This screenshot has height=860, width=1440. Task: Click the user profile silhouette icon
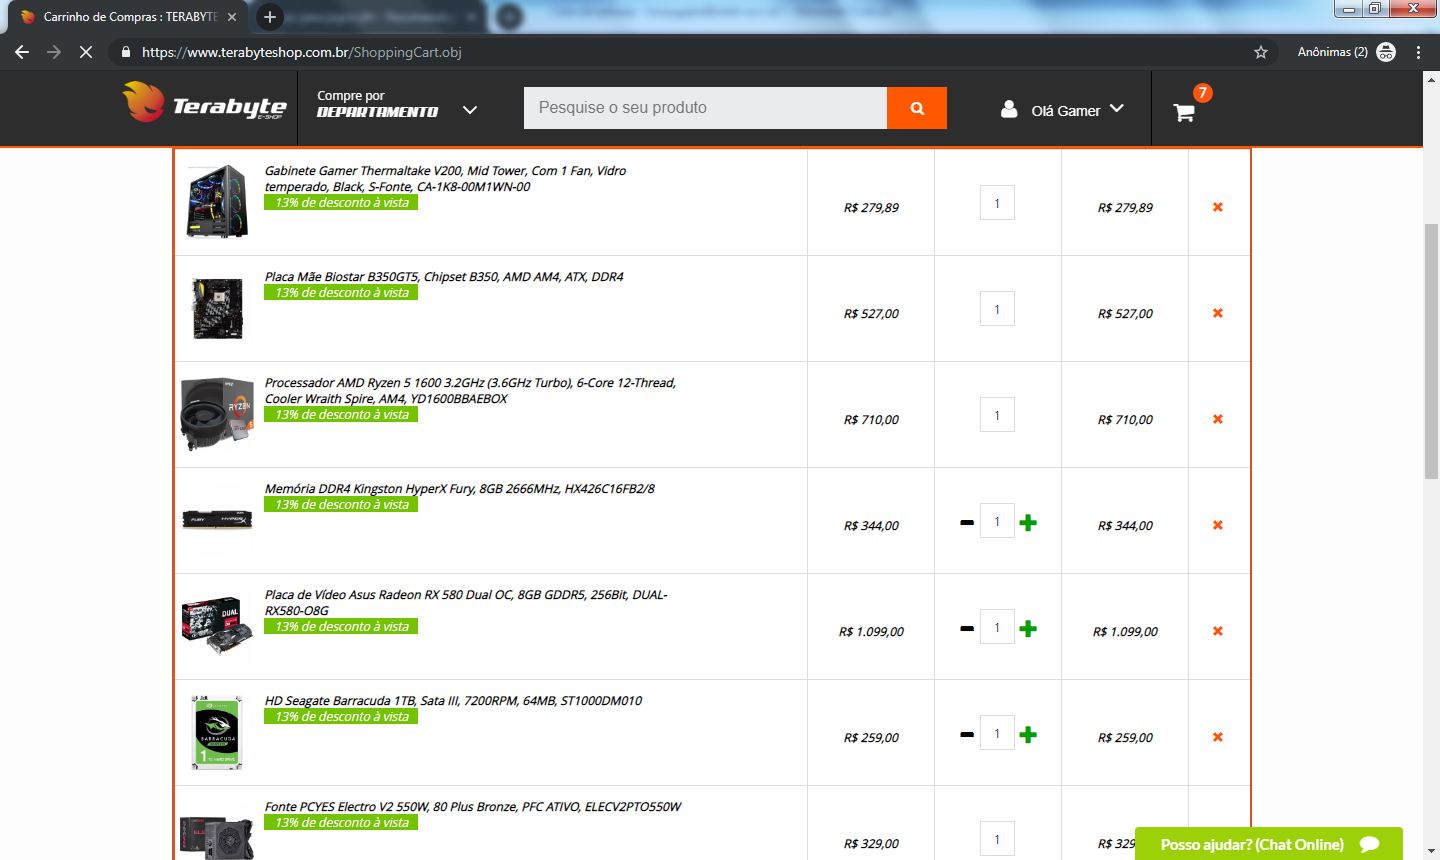click(x=1009, y=109)
